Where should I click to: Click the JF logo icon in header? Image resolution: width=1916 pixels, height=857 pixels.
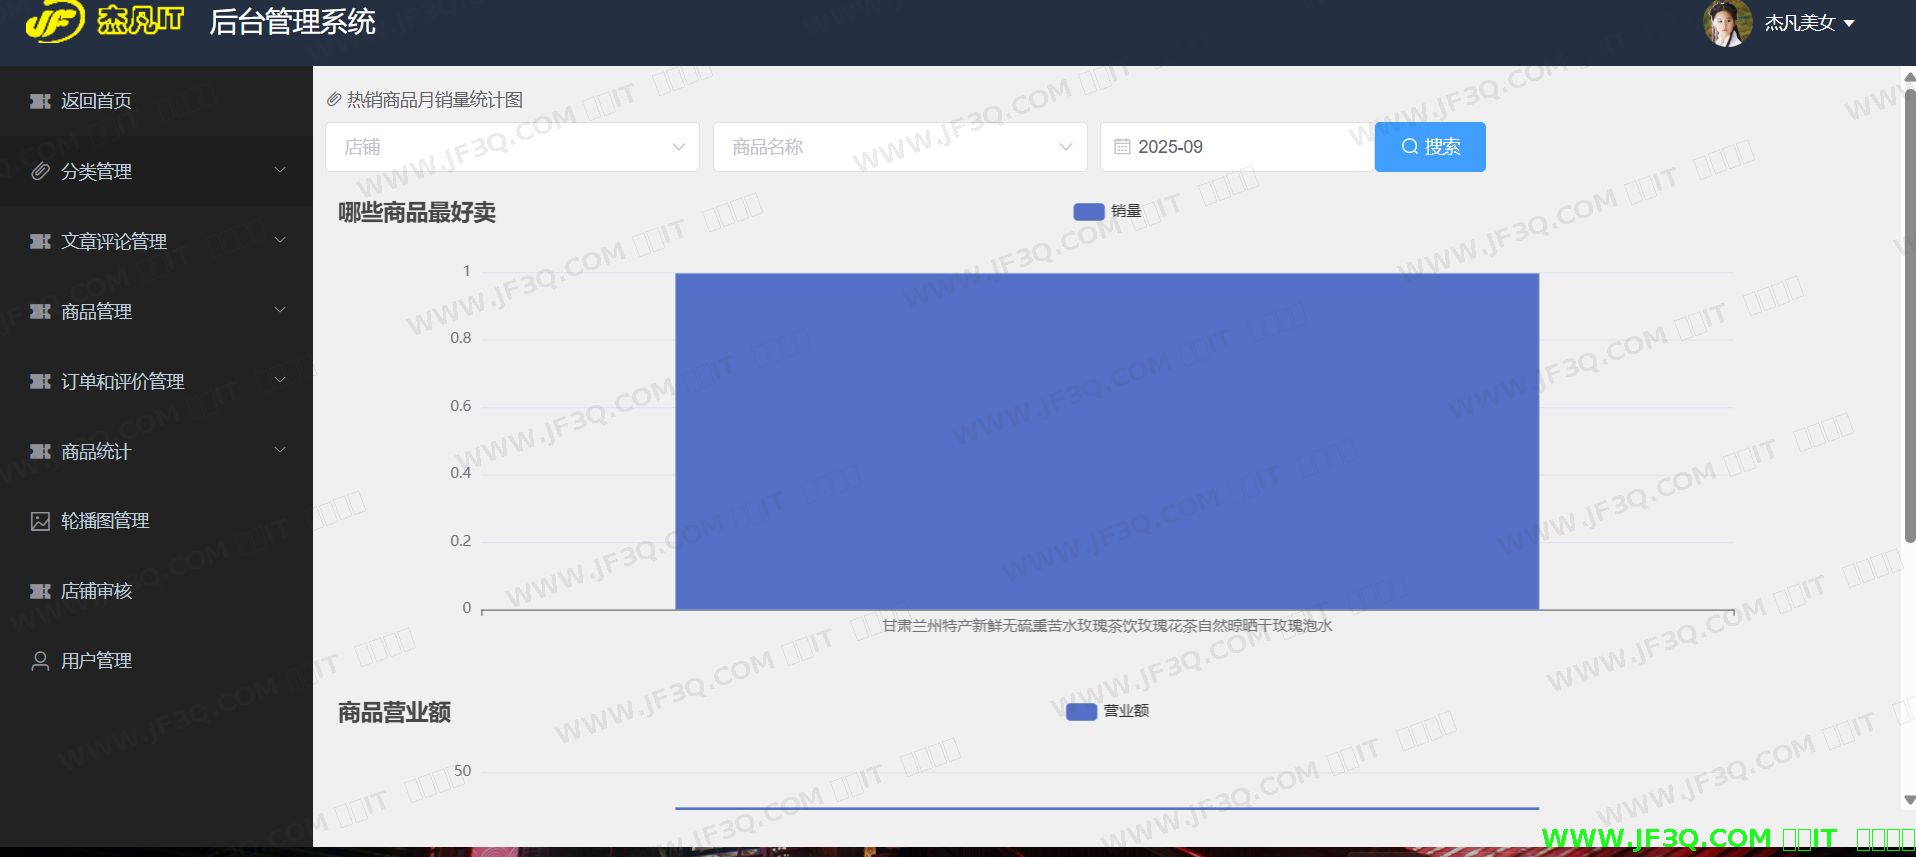pos(55,22)
